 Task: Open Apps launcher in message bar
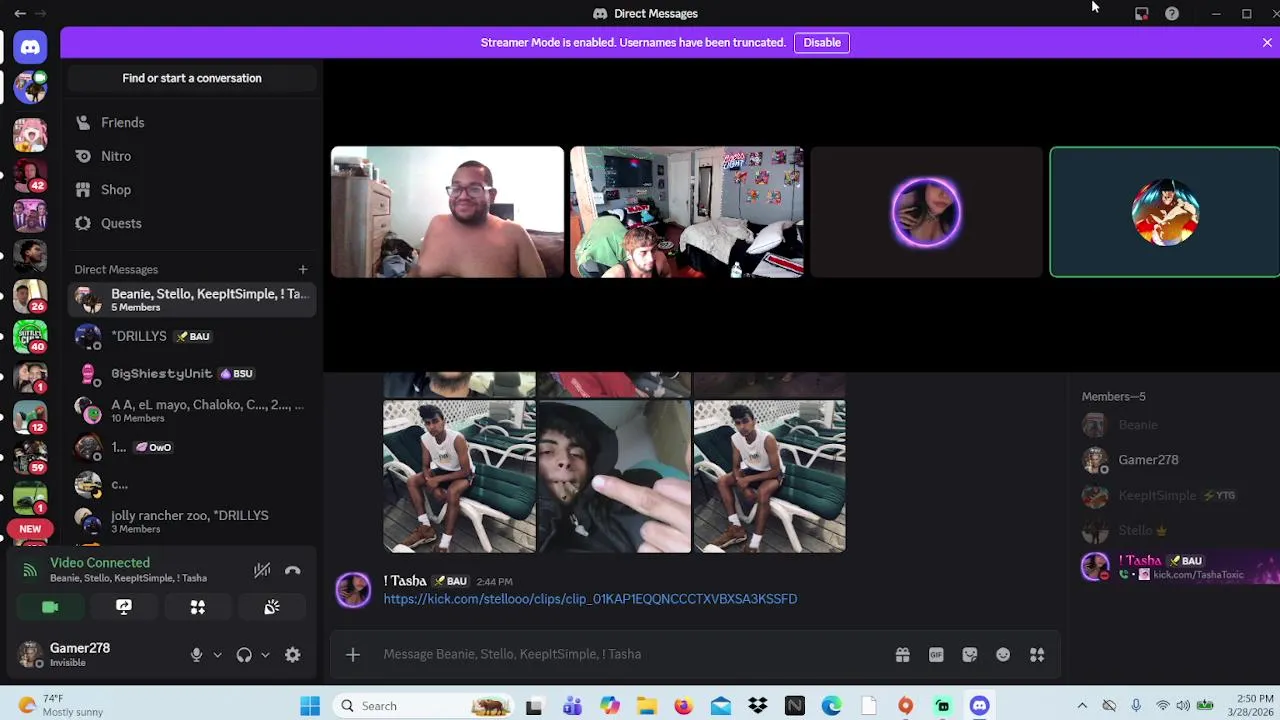pos(1037,654)
